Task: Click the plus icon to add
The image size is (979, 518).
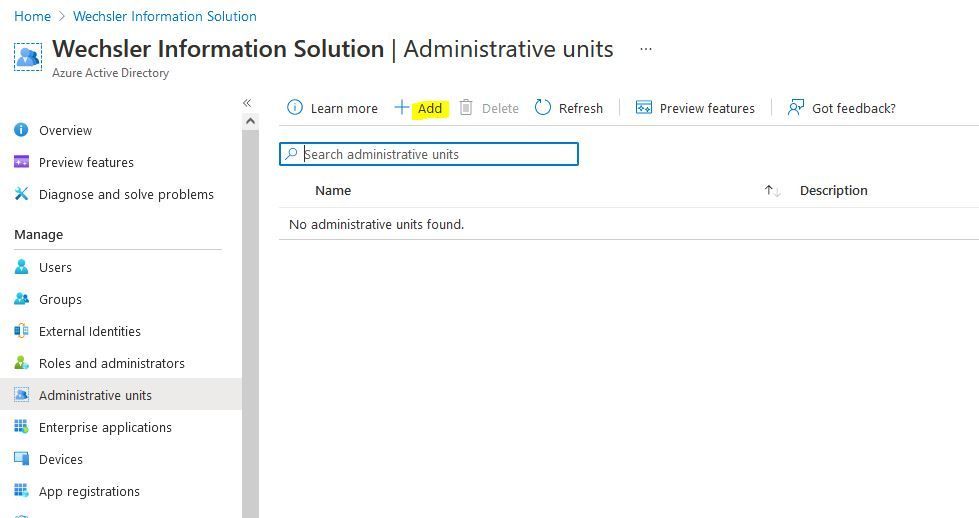Action: coord(401,107)
